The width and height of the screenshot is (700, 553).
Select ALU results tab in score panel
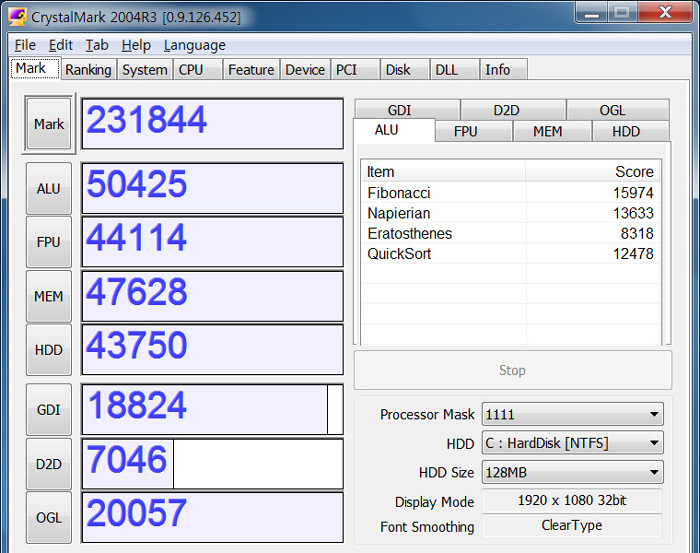(394, 130)
